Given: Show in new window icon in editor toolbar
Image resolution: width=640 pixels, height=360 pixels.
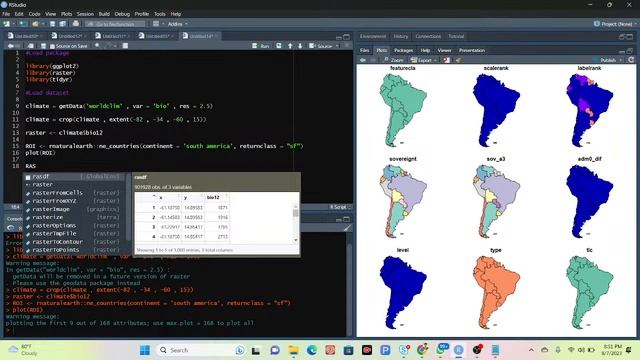Looking at the screenshot, I should [31, 46].
